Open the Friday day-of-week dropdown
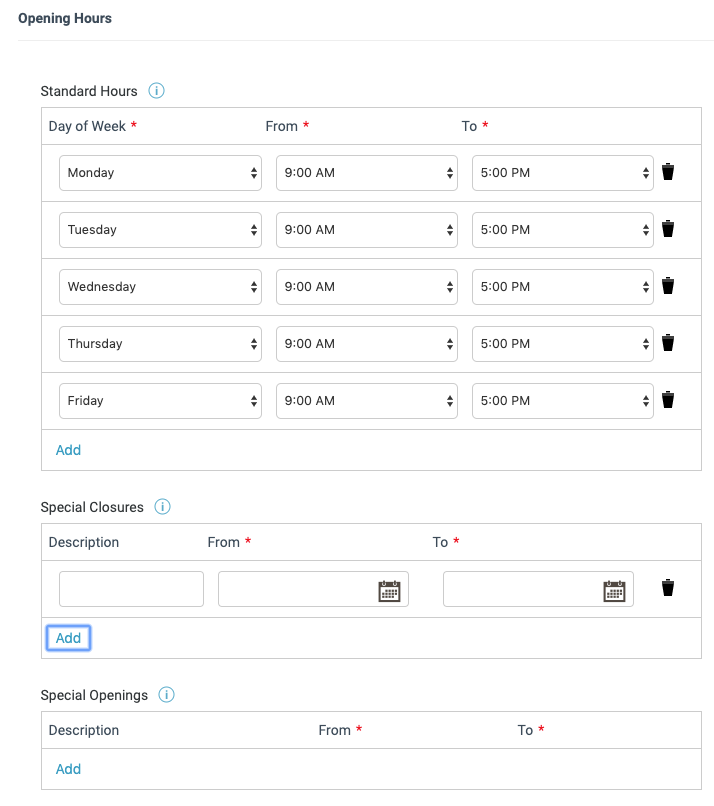Image resolution: width=714 pixels, height=806 pixels. click(160, 401)
